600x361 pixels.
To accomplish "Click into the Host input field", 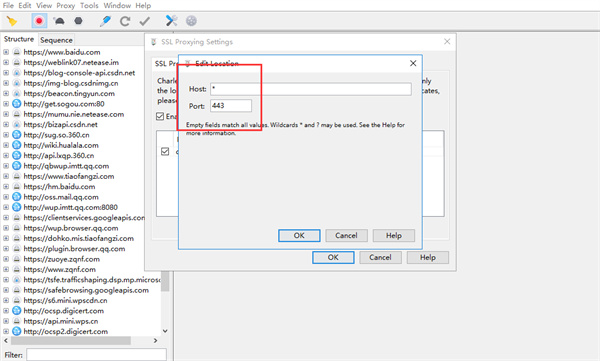I will click(x=311, y=89).
